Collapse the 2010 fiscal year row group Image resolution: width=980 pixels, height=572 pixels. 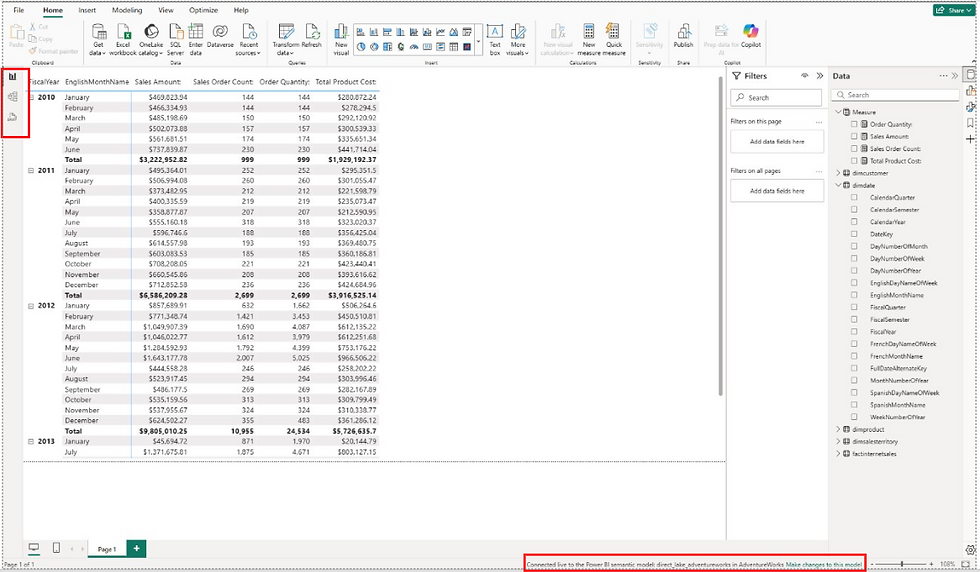31,97
